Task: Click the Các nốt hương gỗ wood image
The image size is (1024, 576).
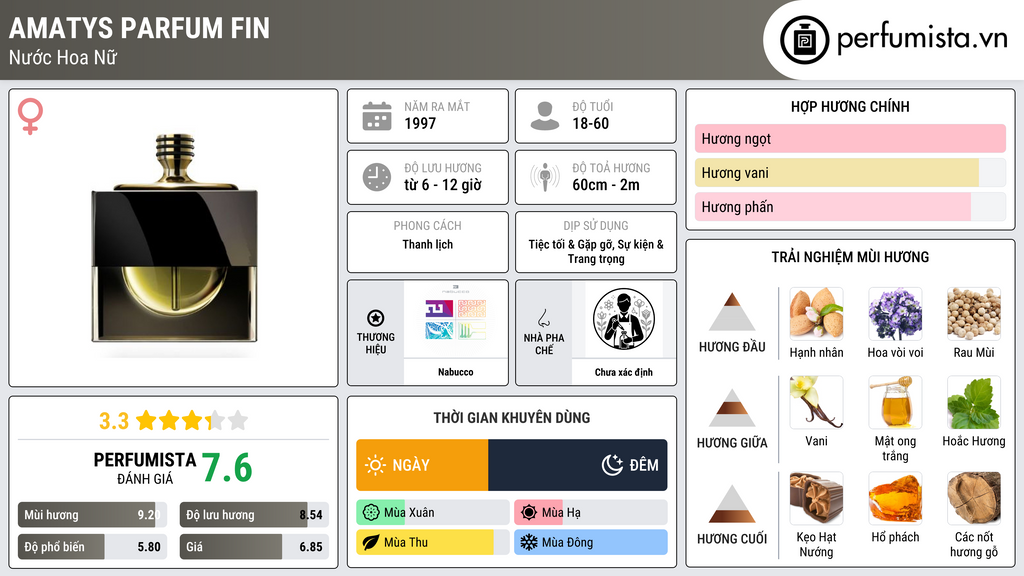Action: click(x=974, y=498)
